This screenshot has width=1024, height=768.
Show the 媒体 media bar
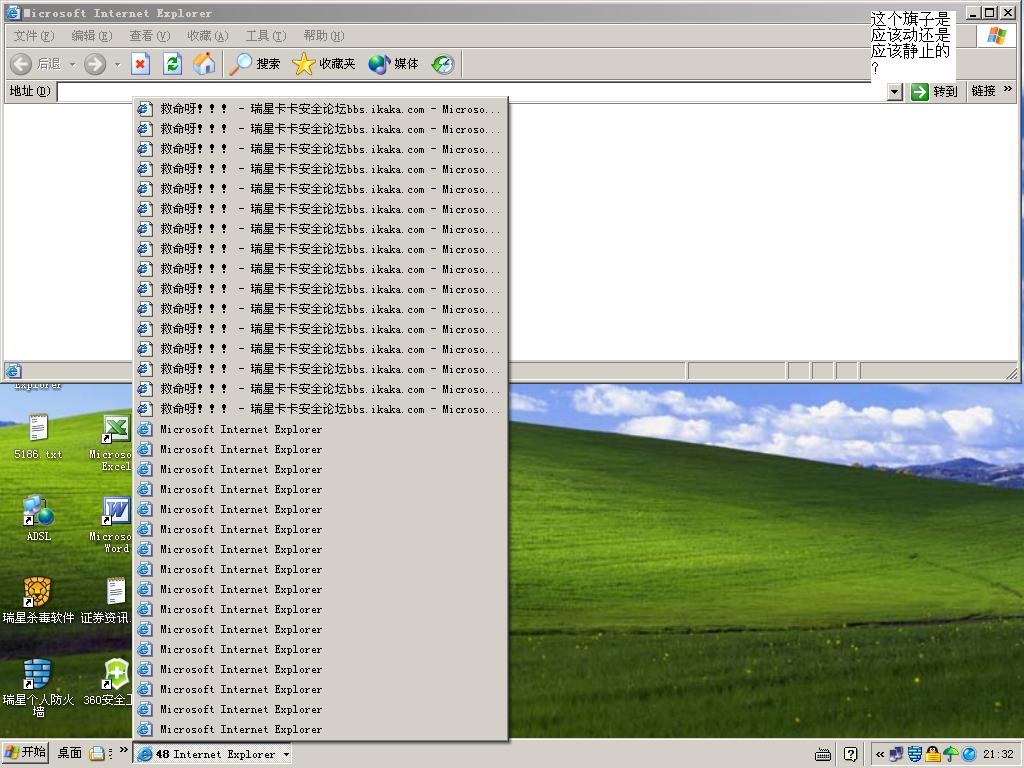[394, 64]
